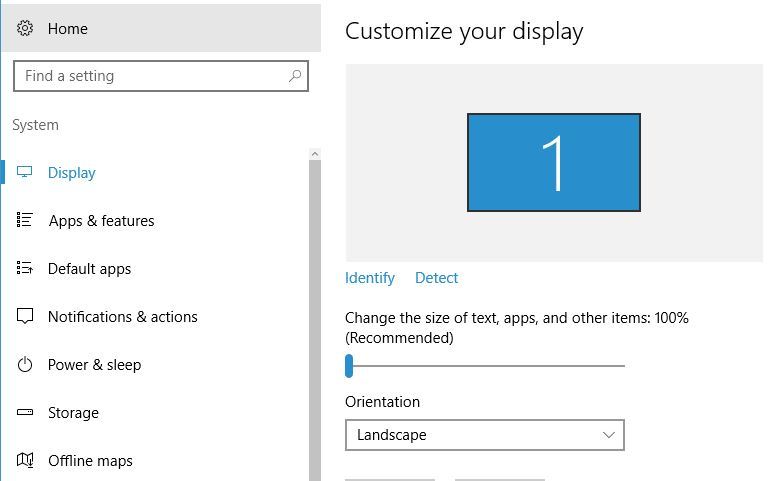Select the blue monitor 1 thumbnail
Viewport: 783px width, 481px height.
(554, 162)
